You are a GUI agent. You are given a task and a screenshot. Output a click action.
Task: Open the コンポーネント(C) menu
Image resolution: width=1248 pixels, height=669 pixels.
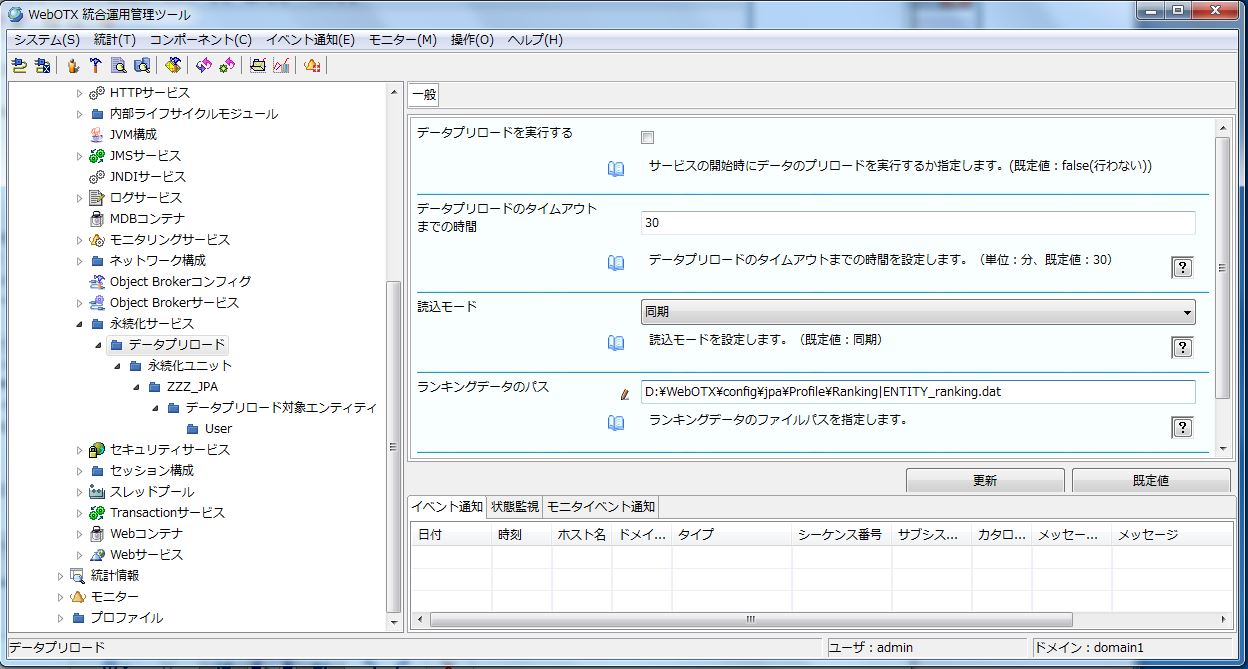(x=200, y=40)
